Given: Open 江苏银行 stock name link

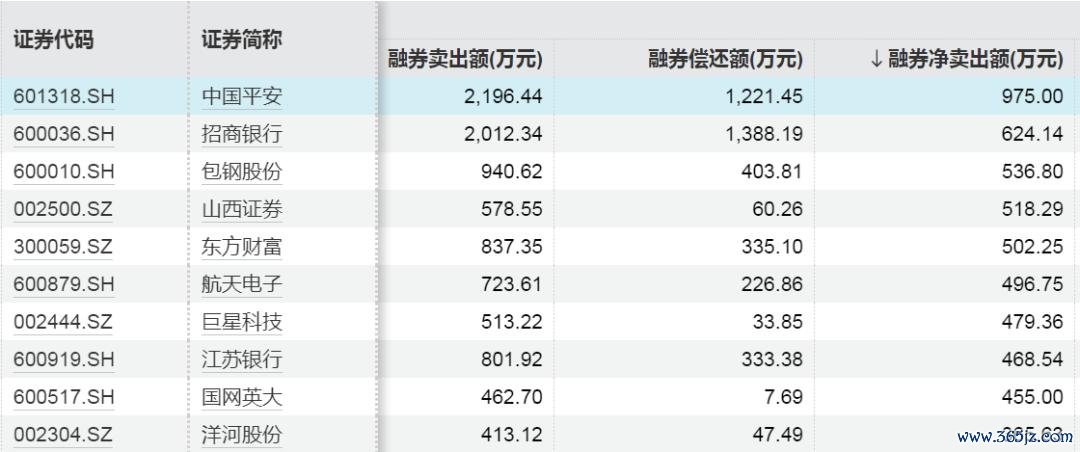Looking at the screenshot, I should [242, 359].
